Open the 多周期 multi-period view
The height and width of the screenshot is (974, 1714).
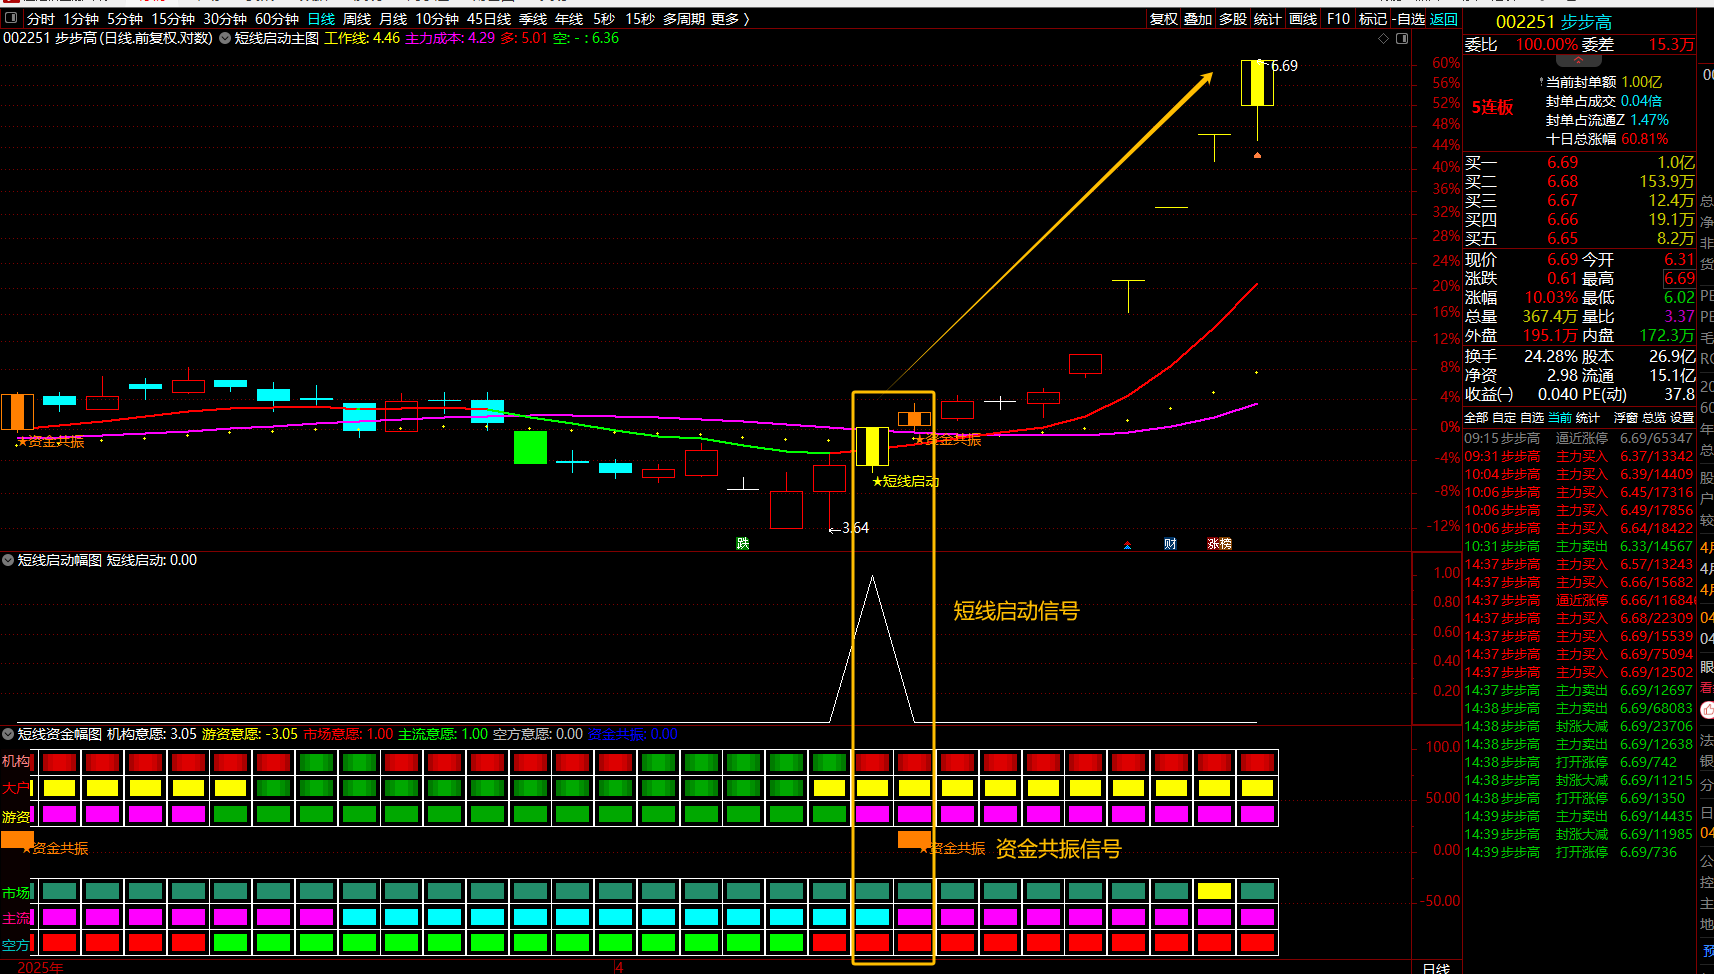[x=684, y=19]
